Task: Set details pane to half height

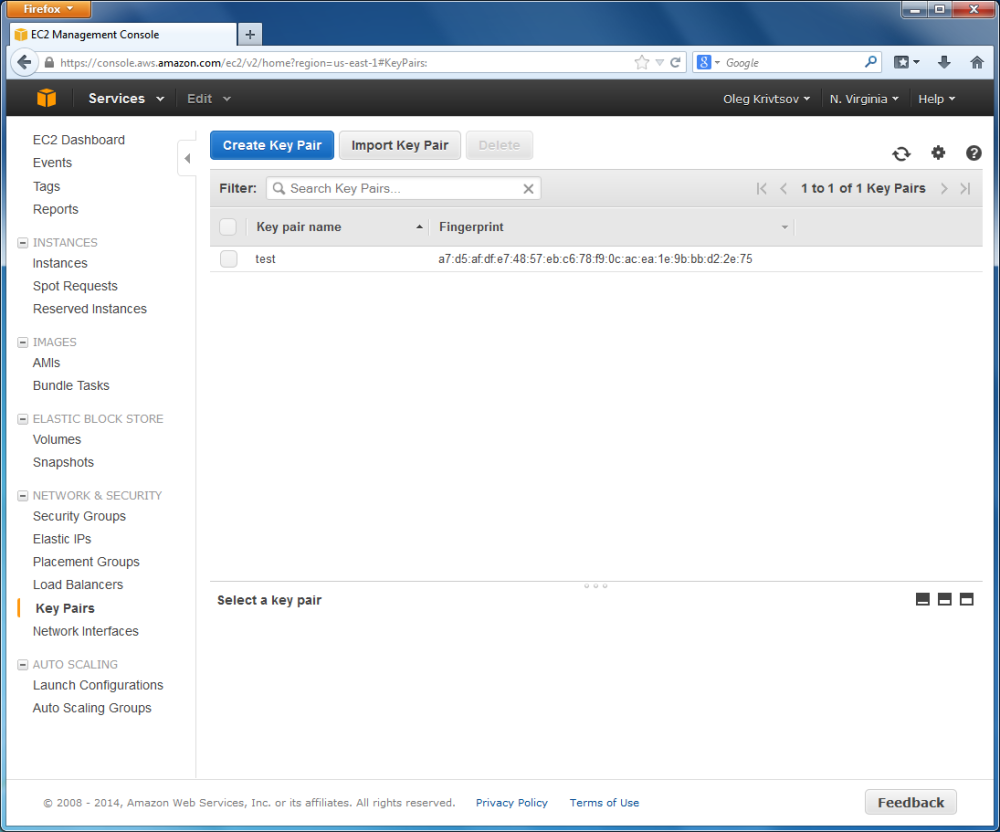Action: coord(945,599)
